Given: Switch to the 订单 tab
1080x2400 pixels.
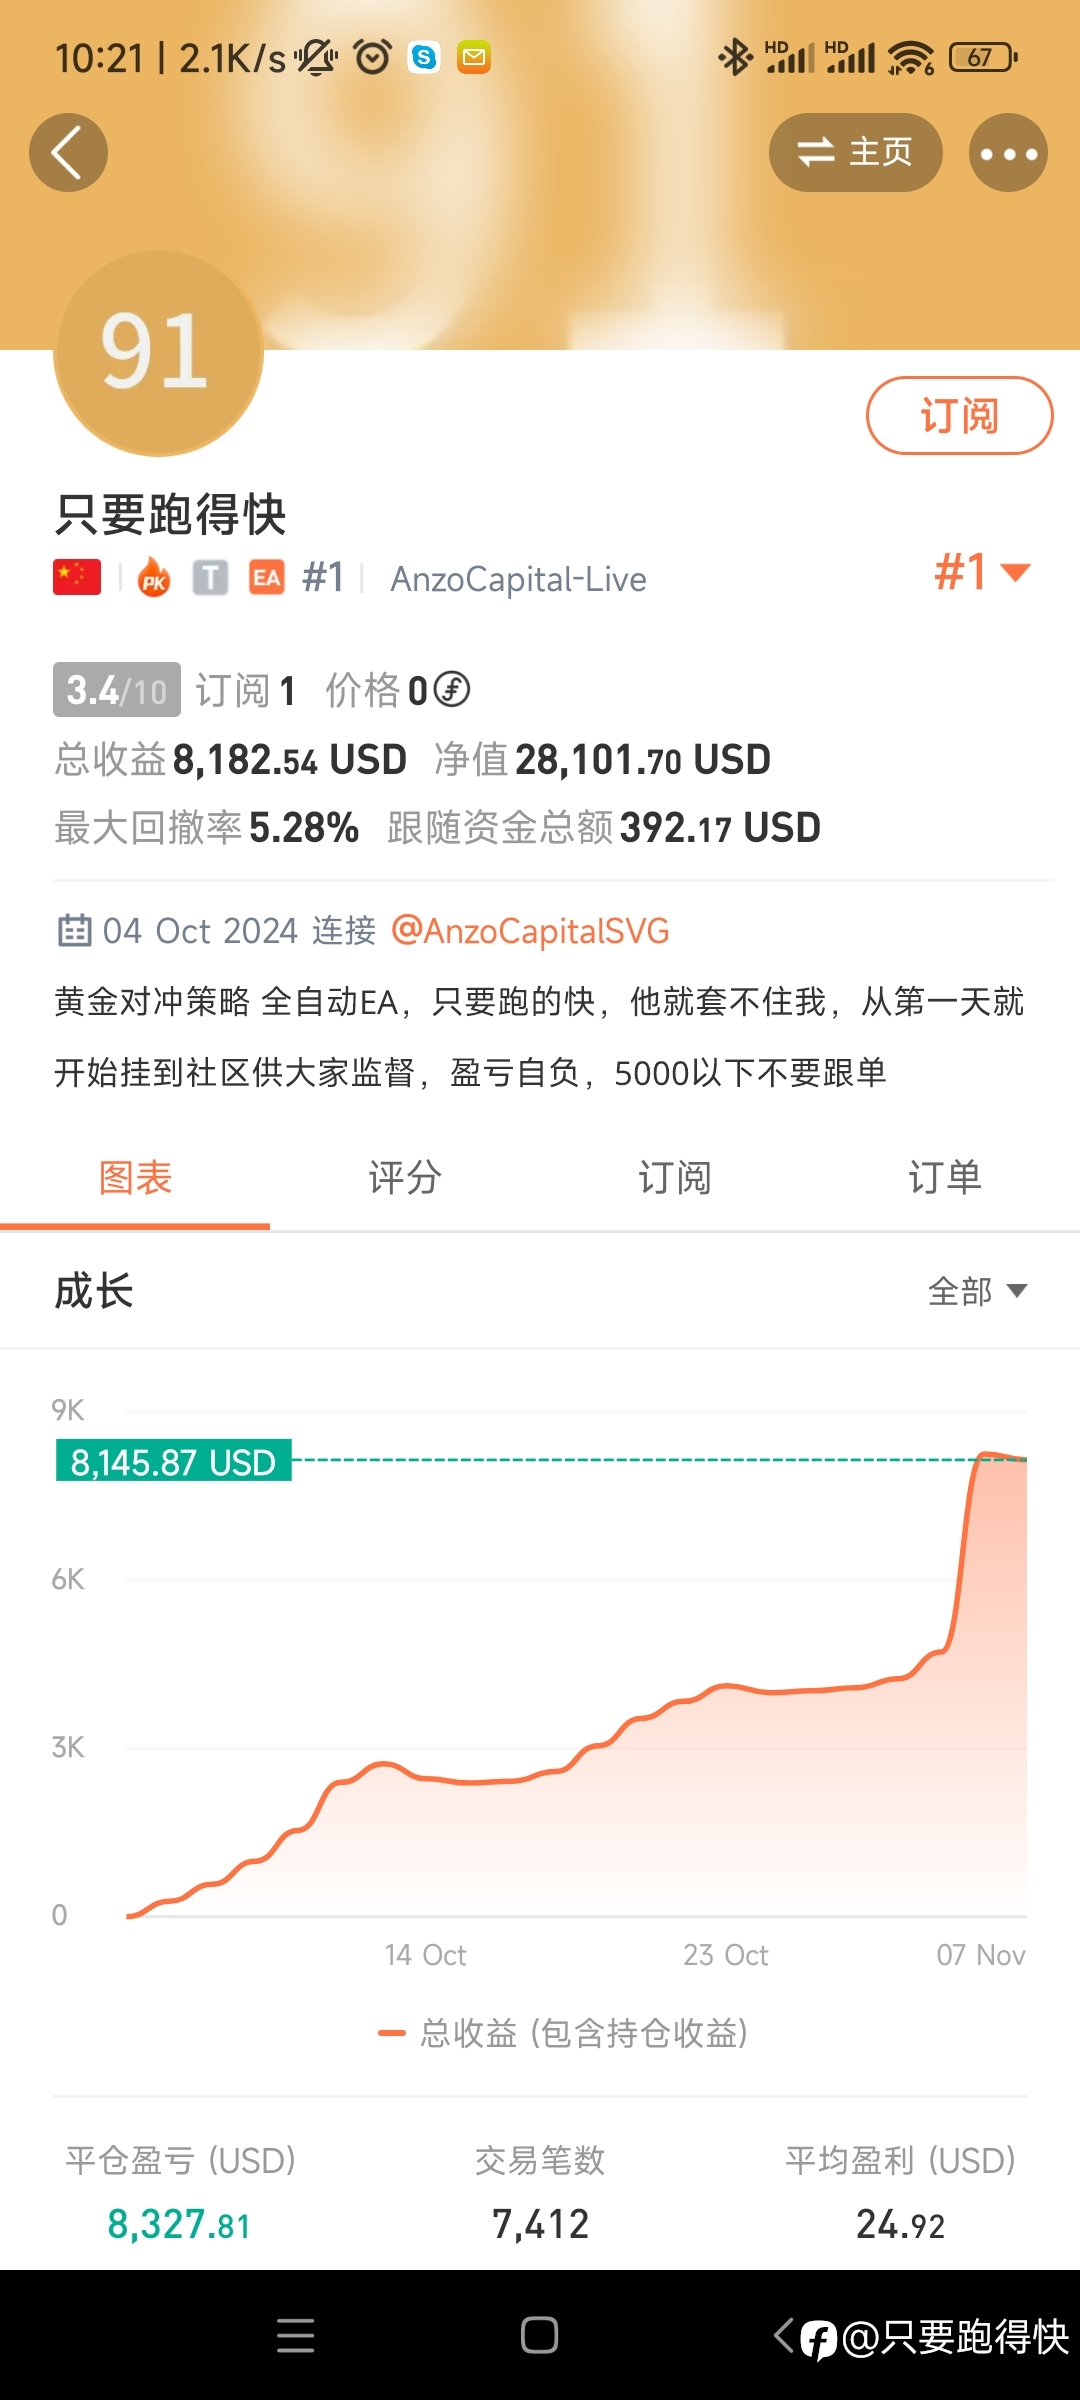Looking at the screenshot, I should 945,1178.
